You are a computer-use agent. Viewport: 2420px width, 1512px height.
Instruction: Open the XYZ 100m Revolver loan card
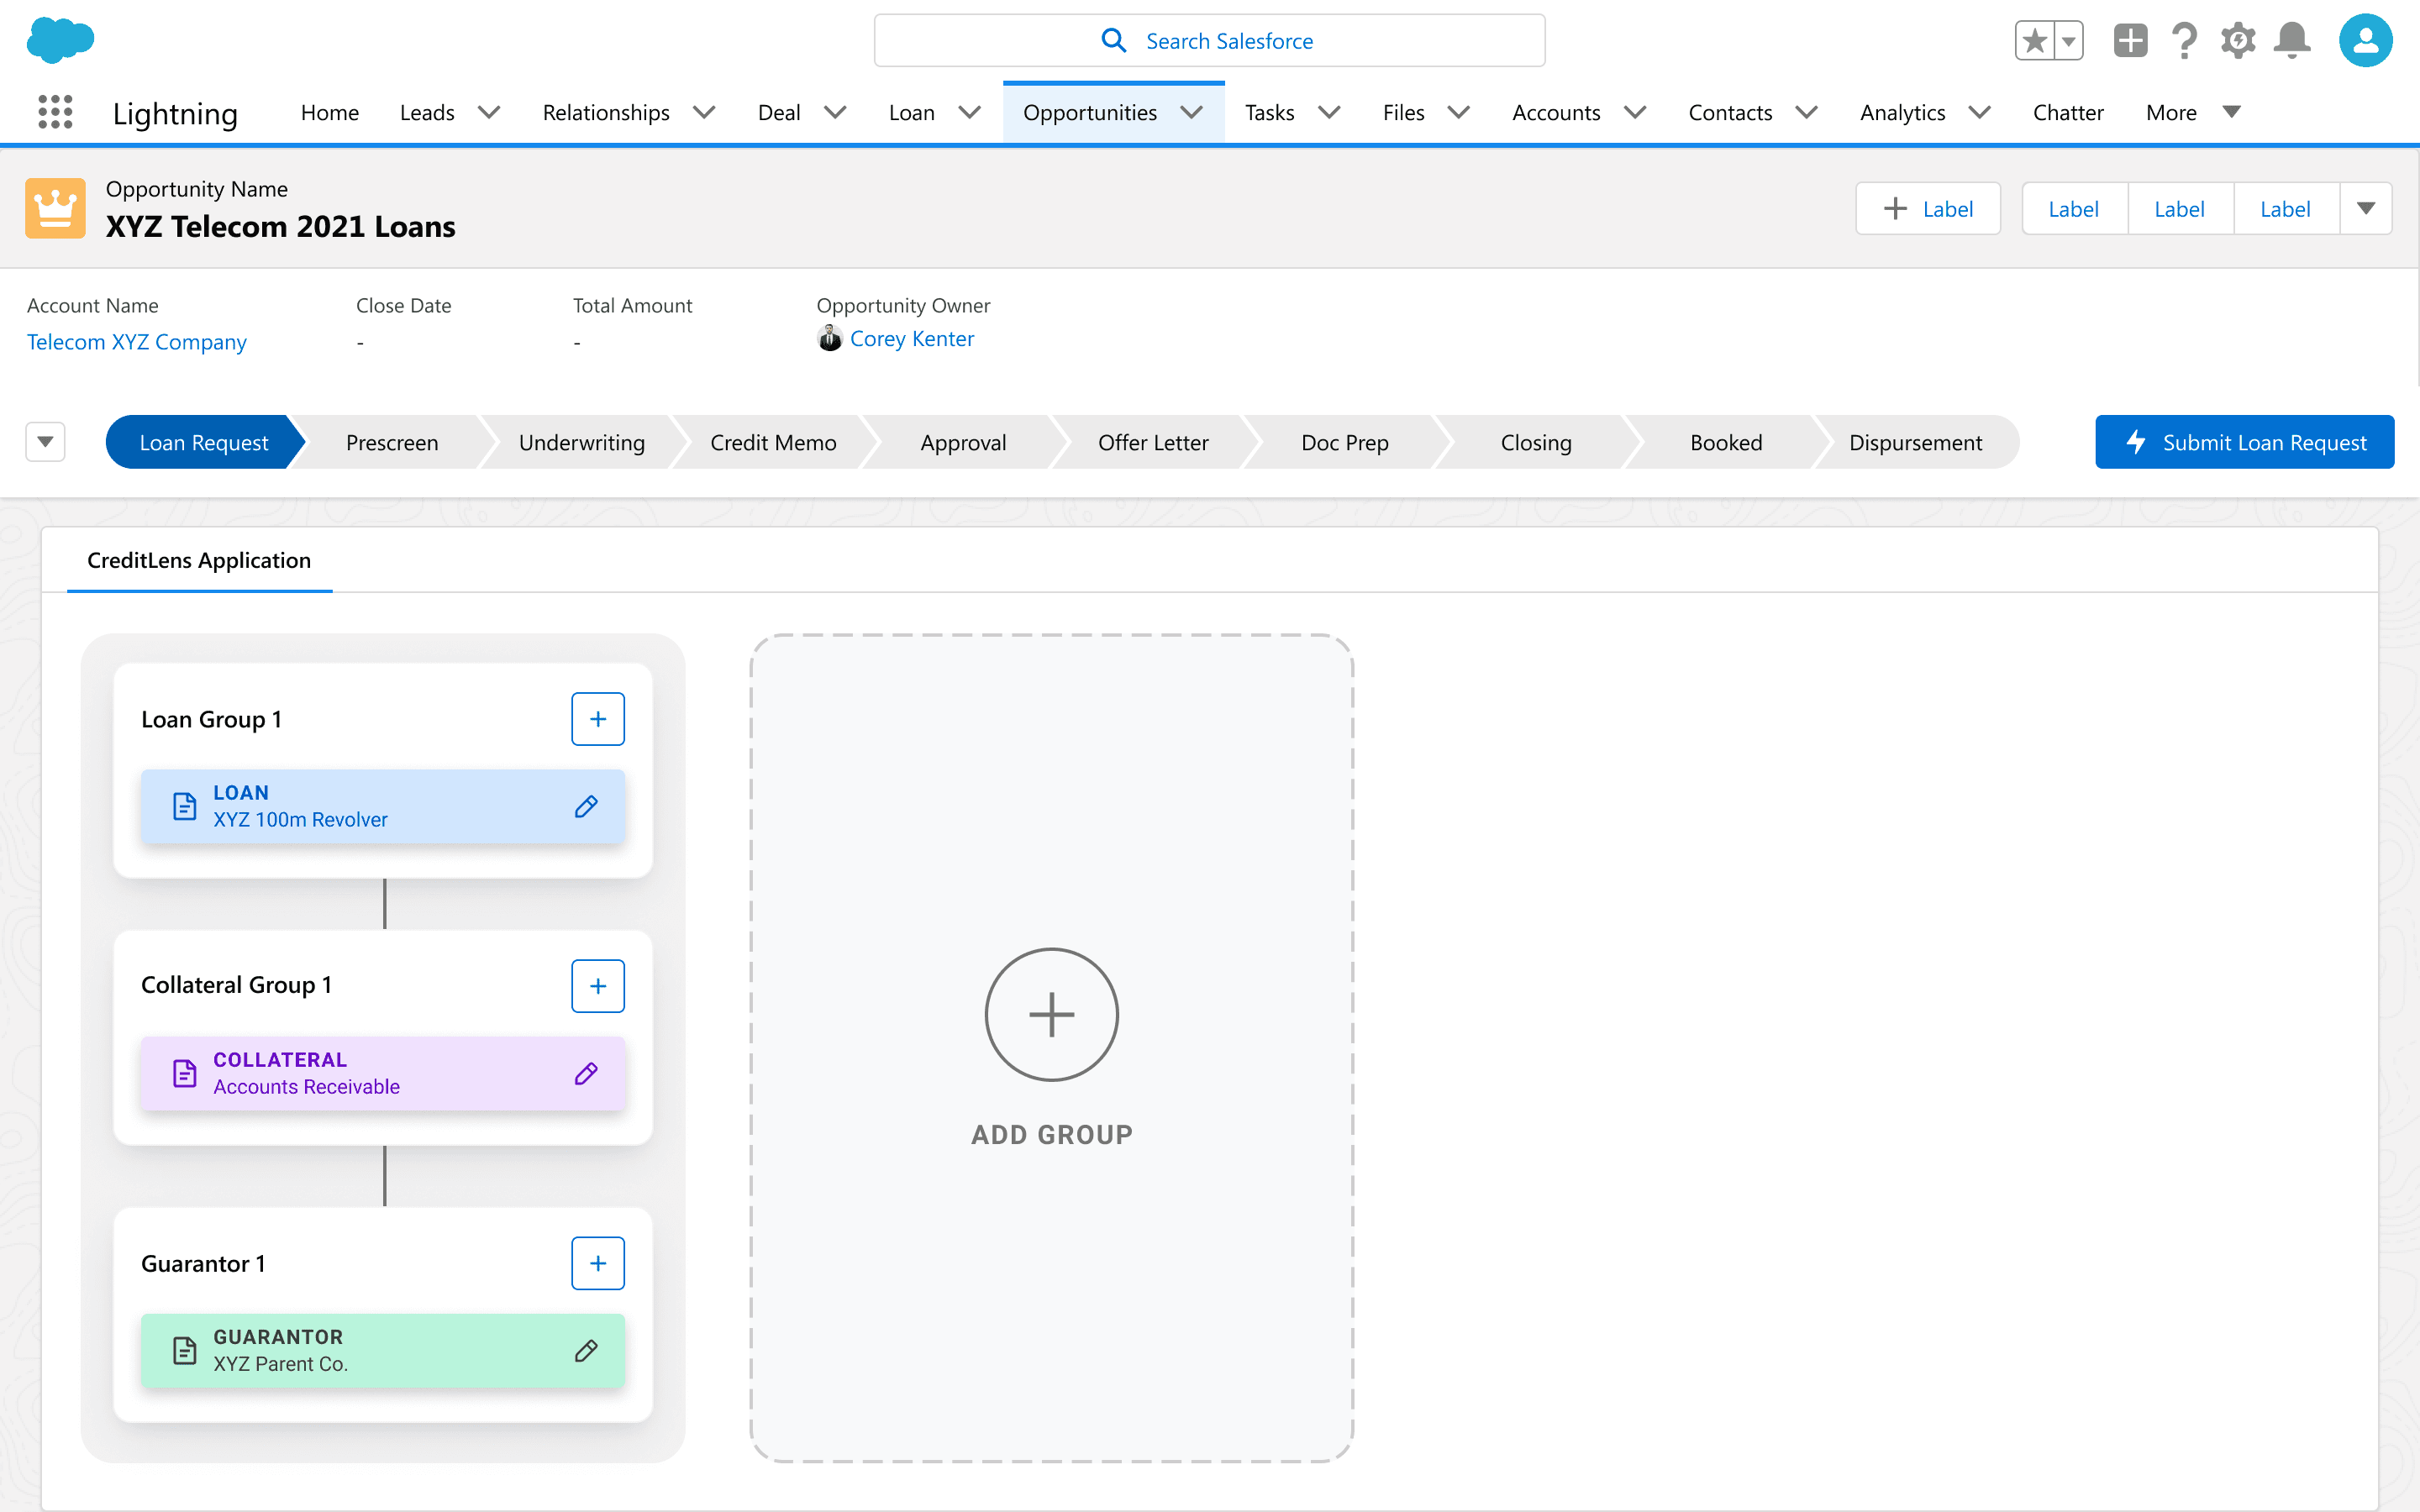click(x=383, y=806)
